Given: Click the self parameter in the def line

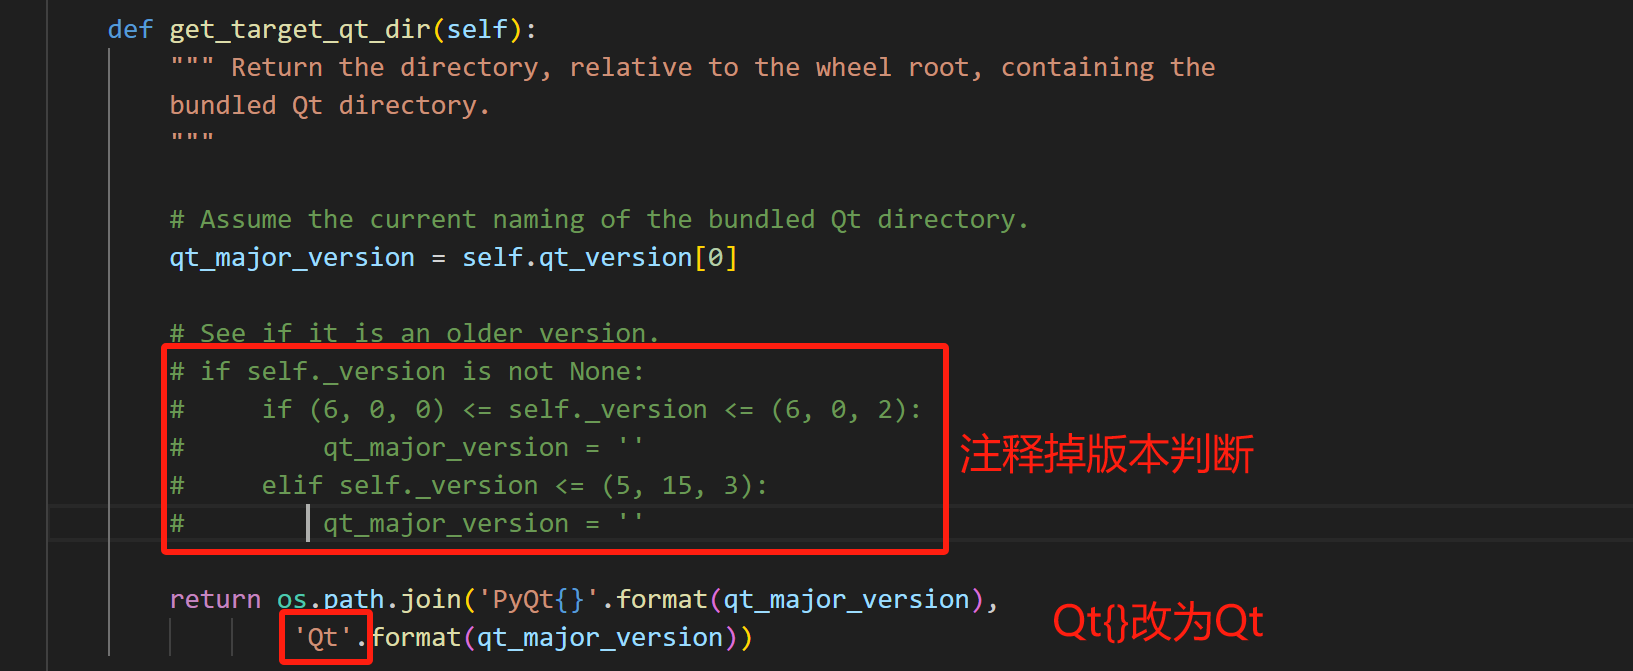Looking at the screenshot, I should point(477,30).
